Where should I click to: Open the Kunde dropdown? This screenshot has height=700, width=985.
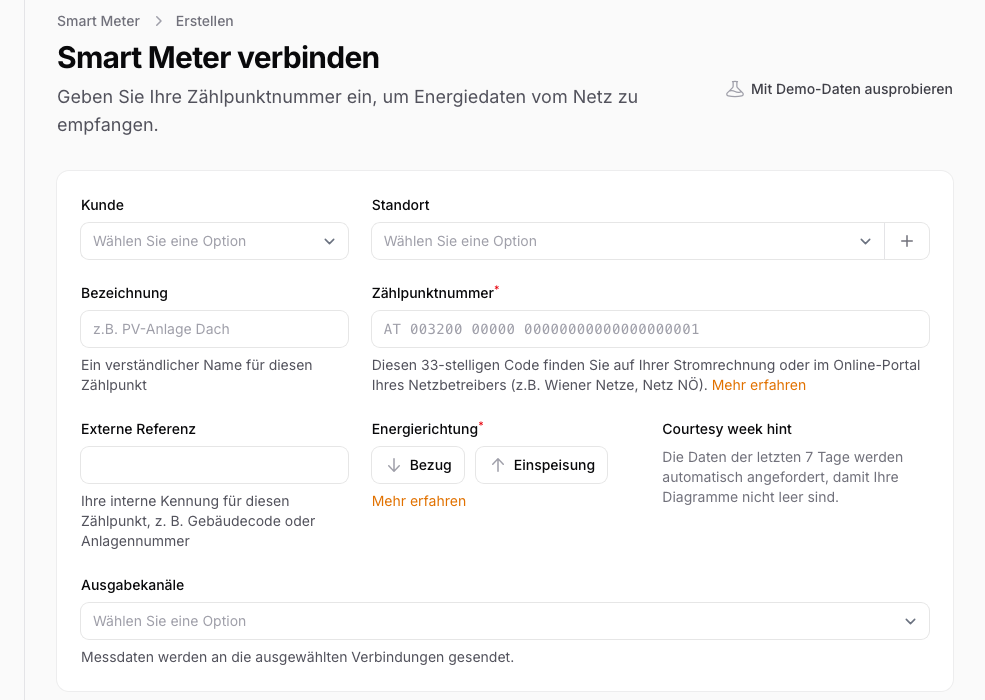point(214,241)
